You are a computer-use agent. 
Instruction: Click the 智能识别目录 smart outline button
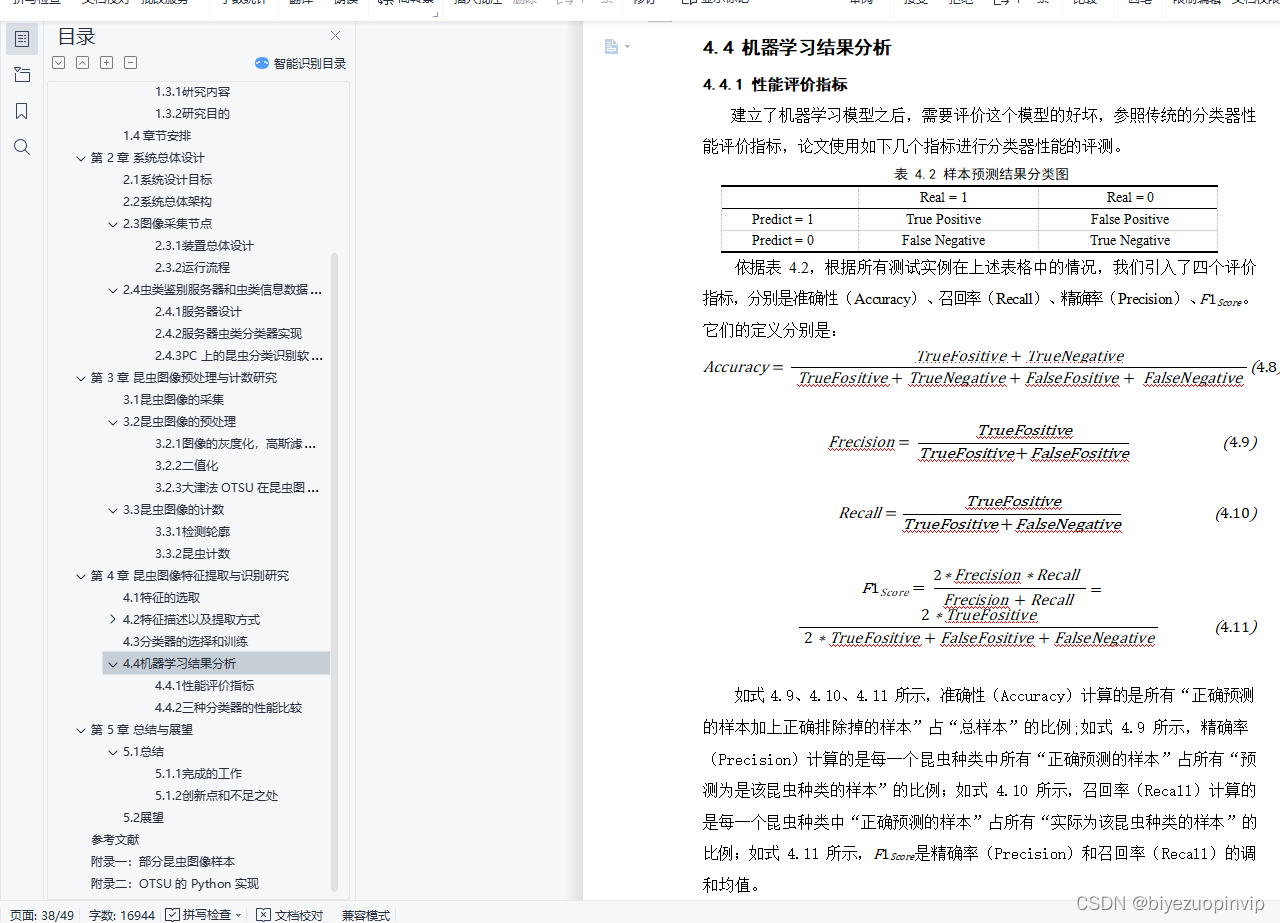pyautogui.click(x=301, y=63)
